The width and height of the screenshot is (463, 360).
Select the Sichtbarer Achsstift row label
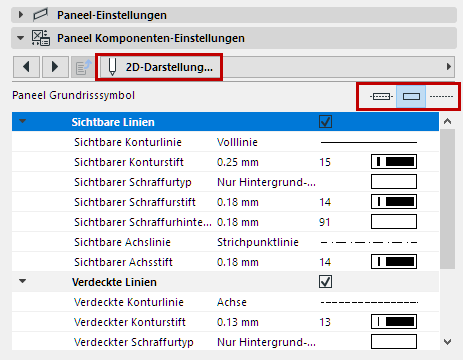[123, 262]
